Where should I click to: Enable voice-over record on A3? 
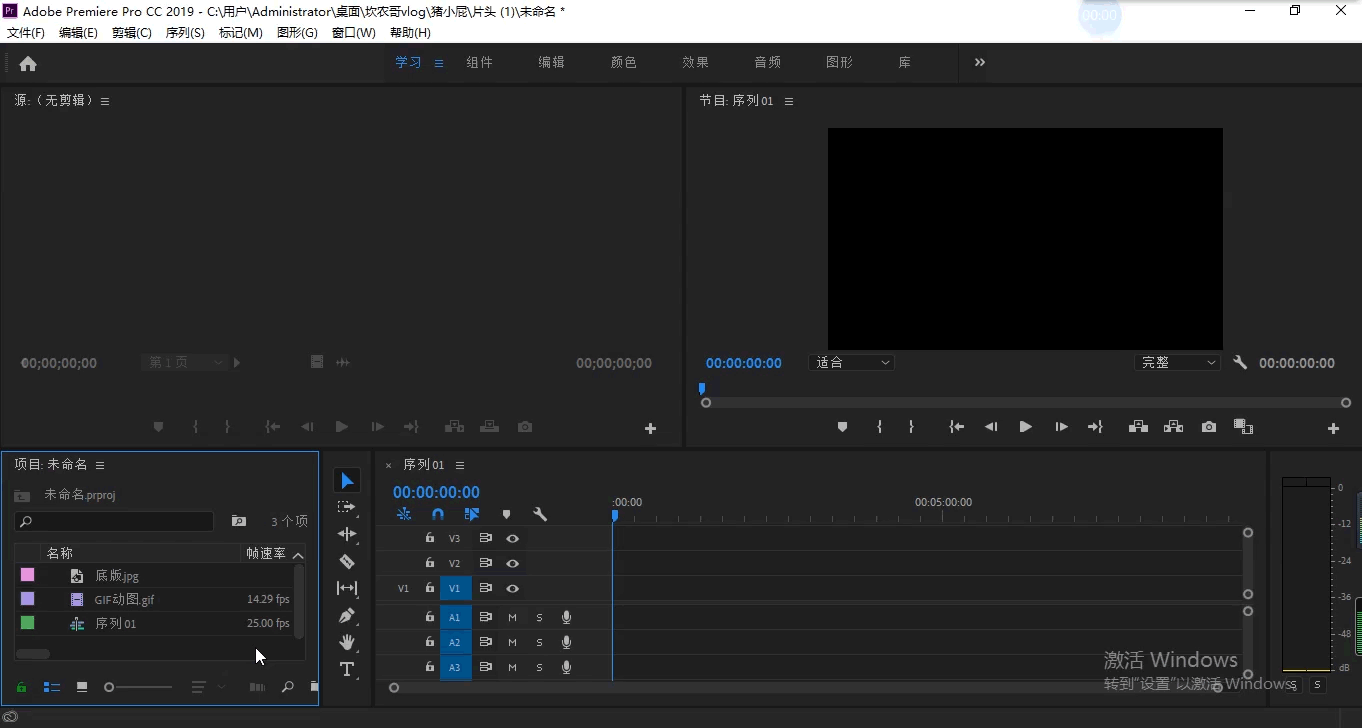point(566,667)
